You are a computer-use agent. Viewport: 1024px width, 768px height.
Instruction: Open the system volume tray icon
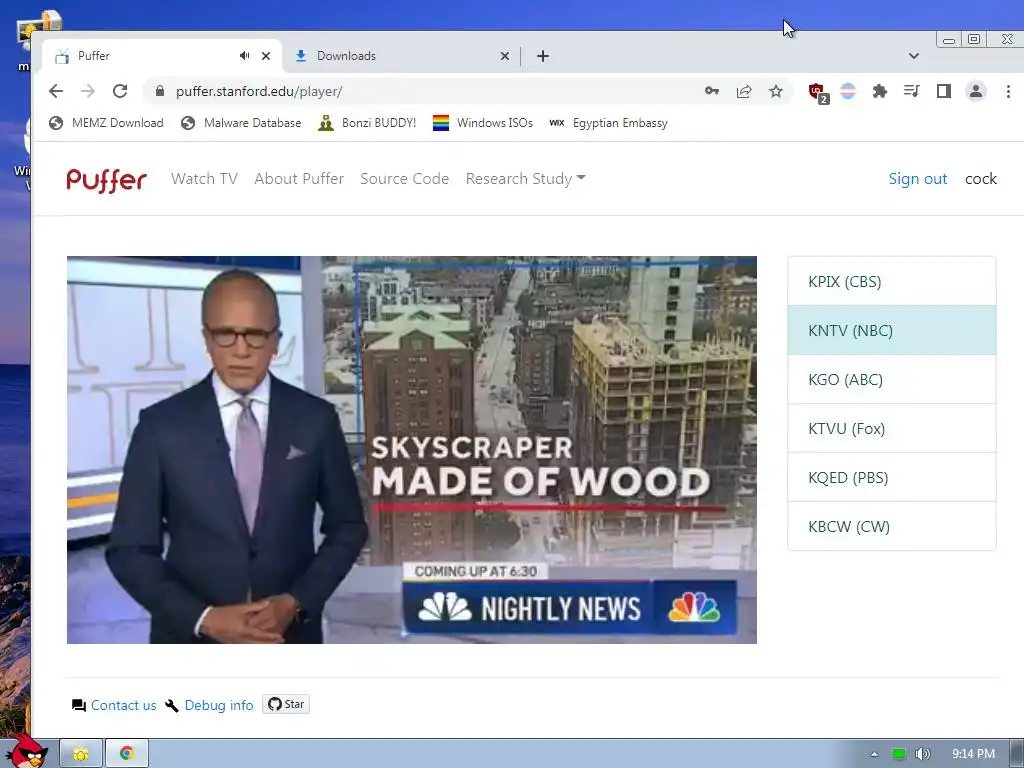pyautogui.click(x=922, y=754)
